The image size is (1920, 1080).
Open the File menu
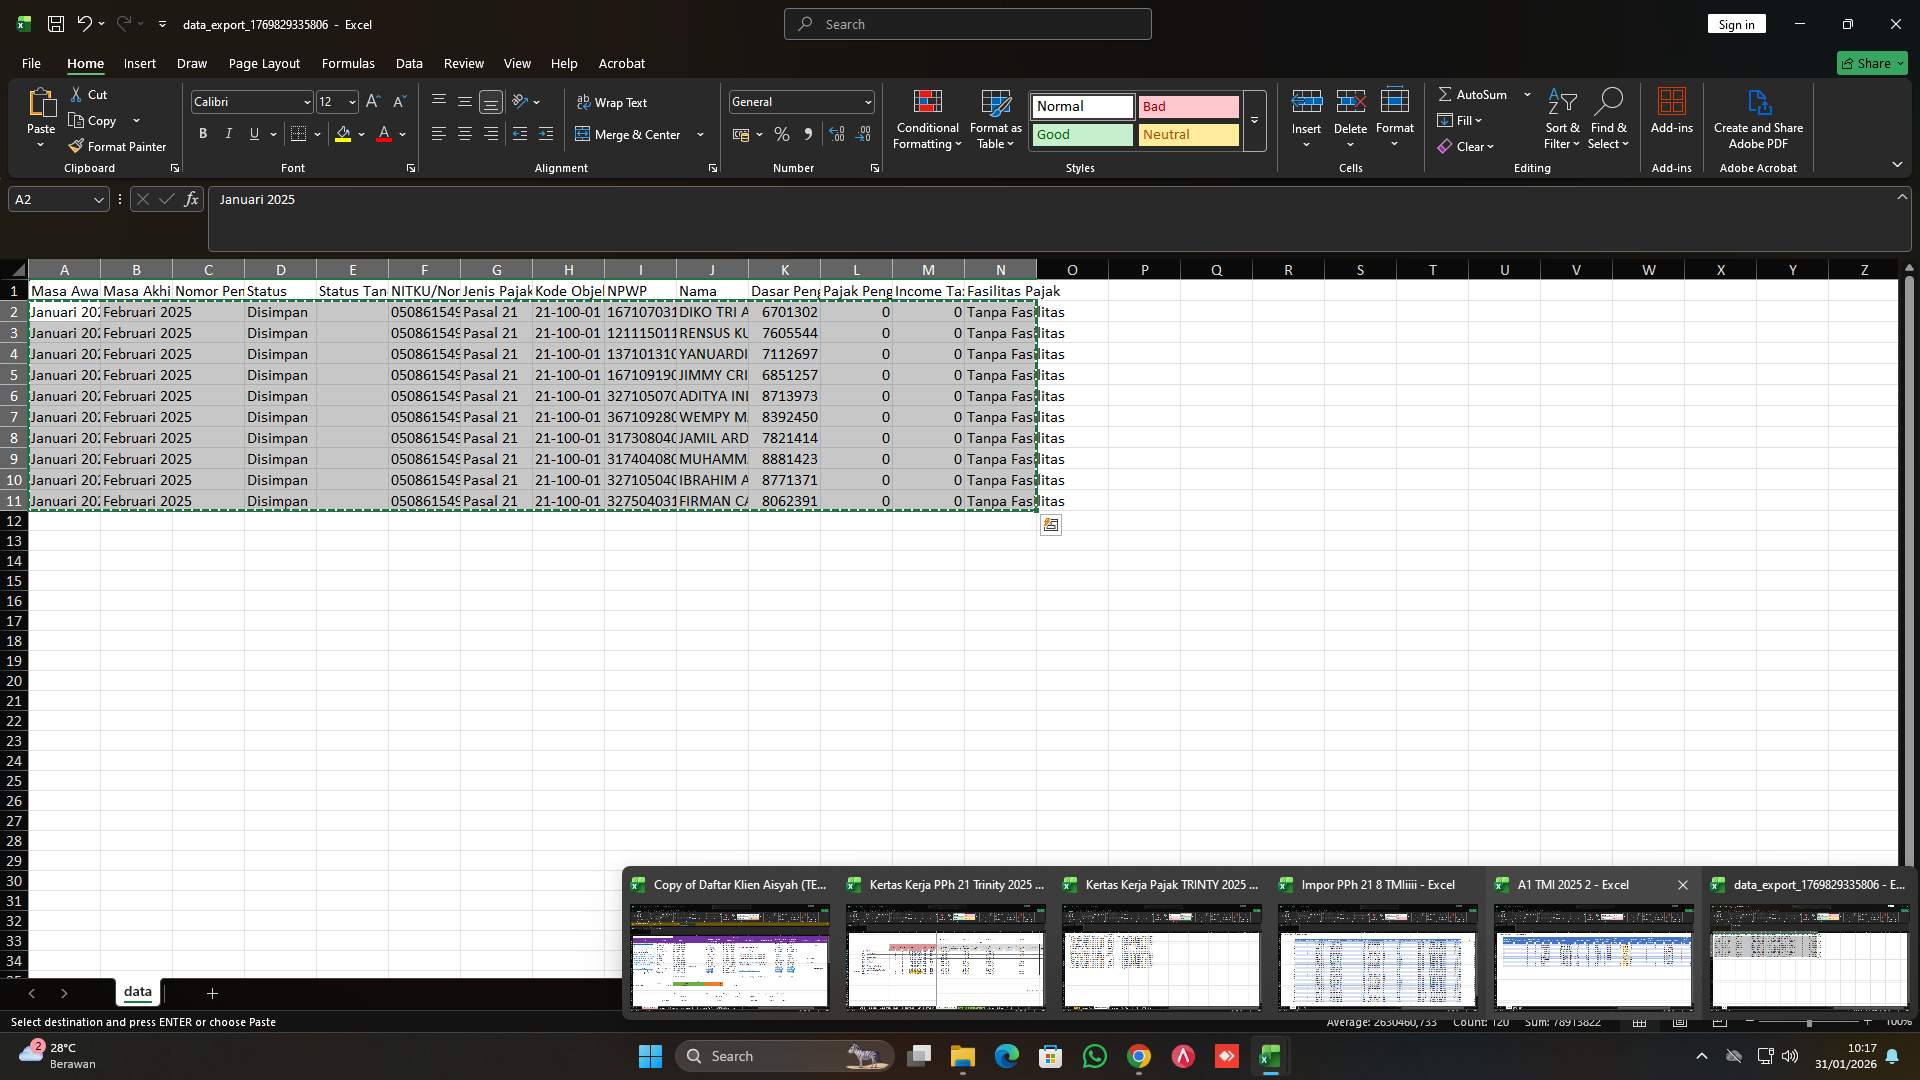pos(30,63)
